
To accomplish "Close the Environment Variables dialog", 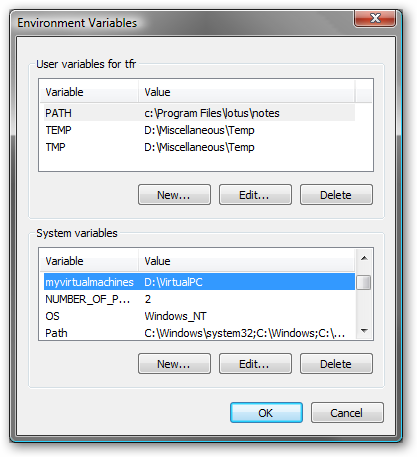I will tap(375, 18).
